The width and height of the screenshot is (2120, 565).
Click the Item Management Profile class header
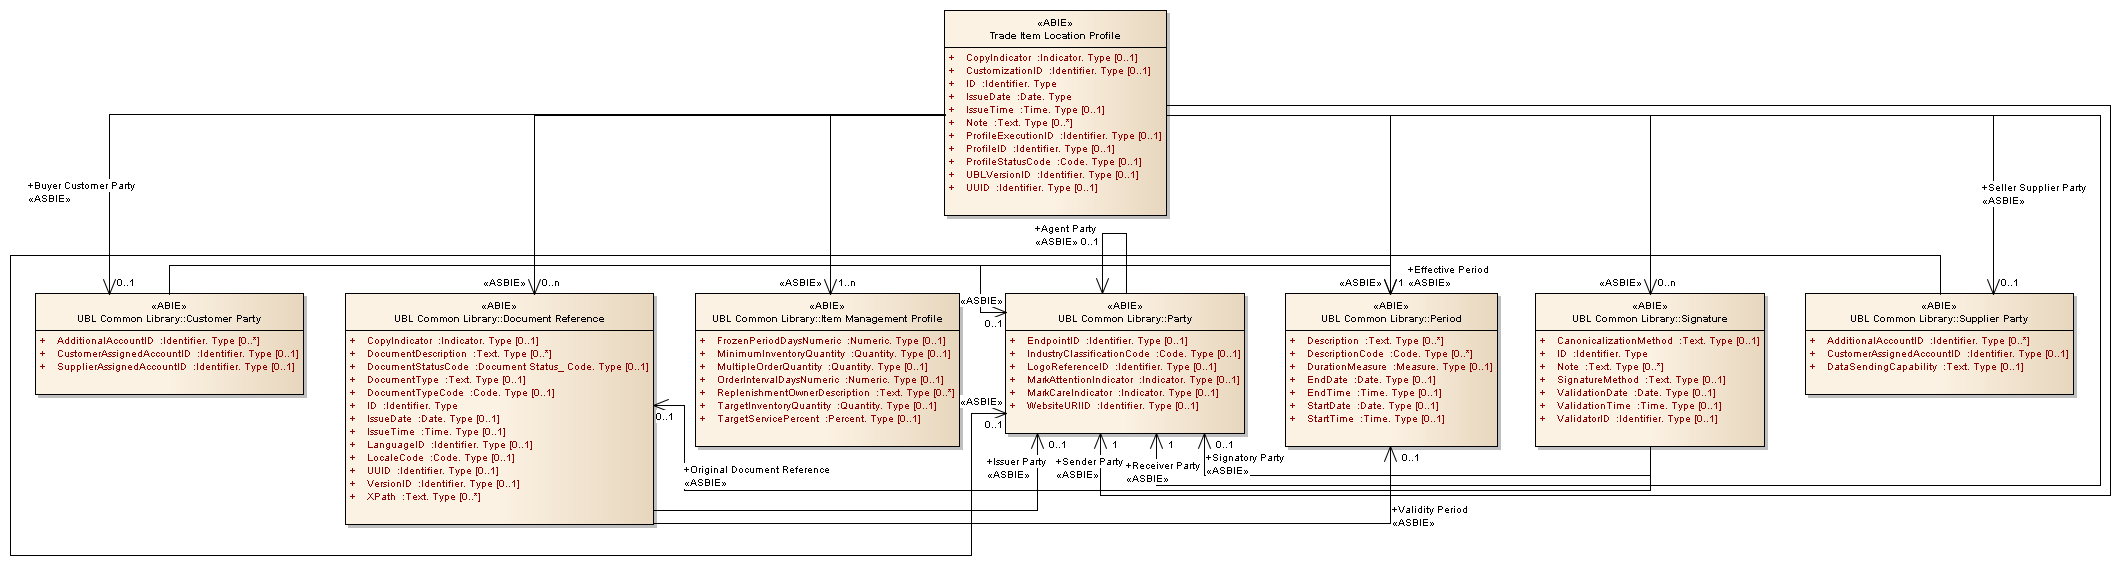coord(827,319)
